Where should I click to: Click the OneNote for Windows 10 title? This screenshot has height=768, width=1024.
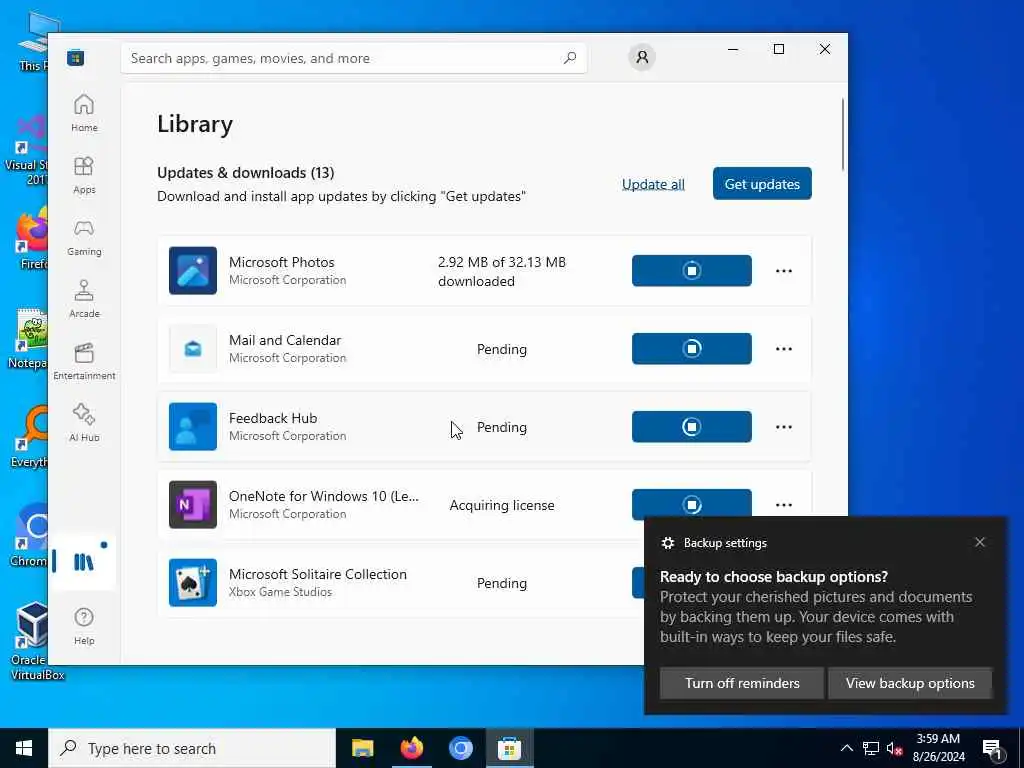pos(324,496)
